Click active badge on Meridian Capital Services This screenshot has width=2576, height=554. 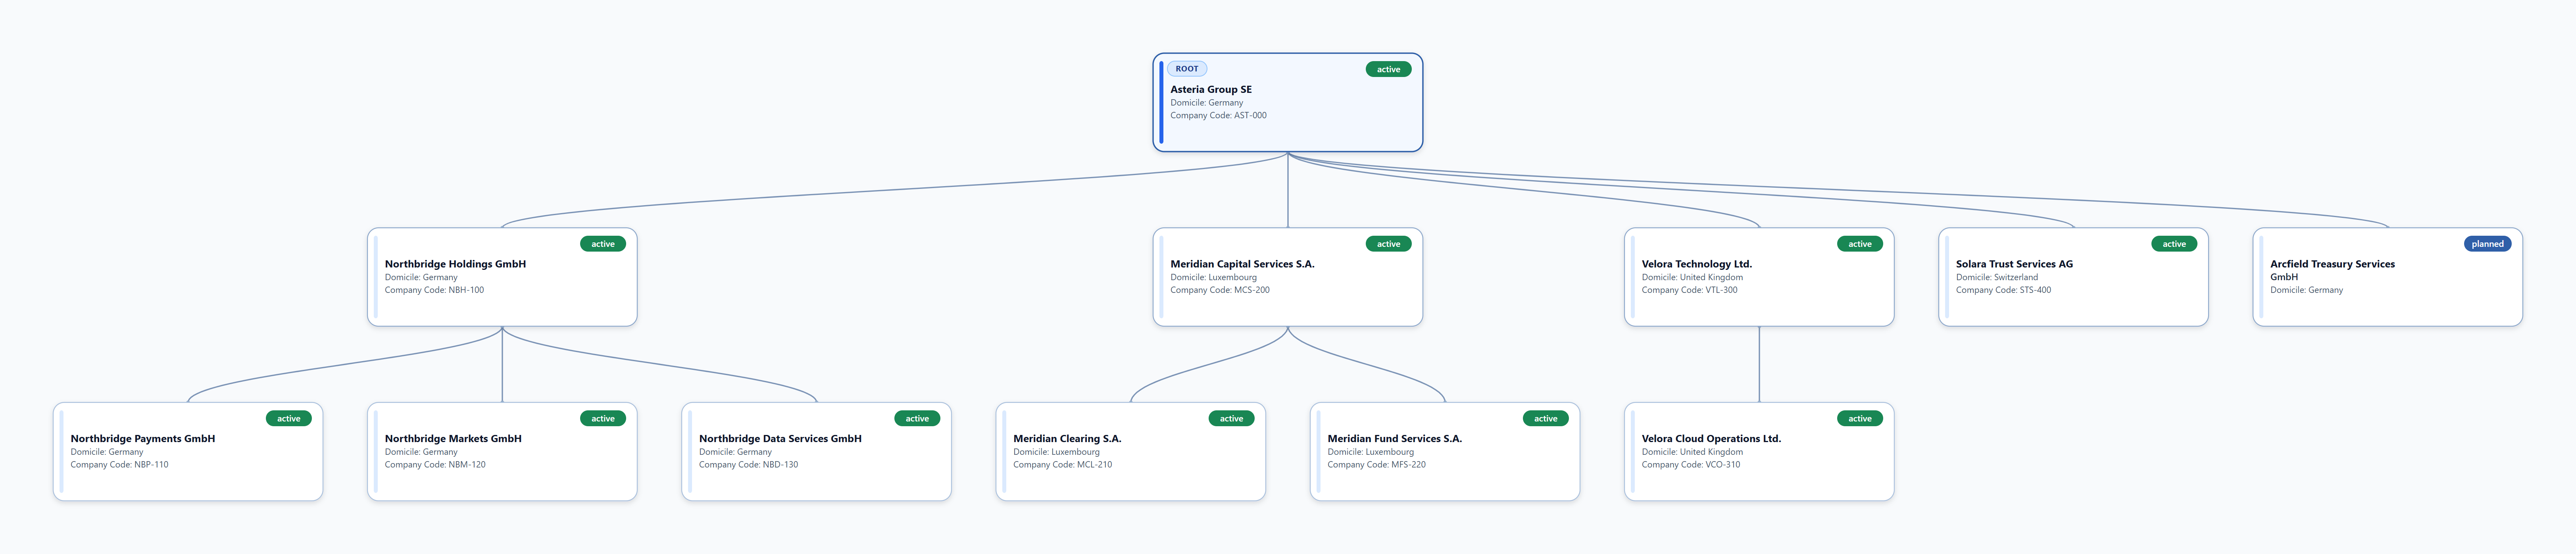pos(1388,244)
